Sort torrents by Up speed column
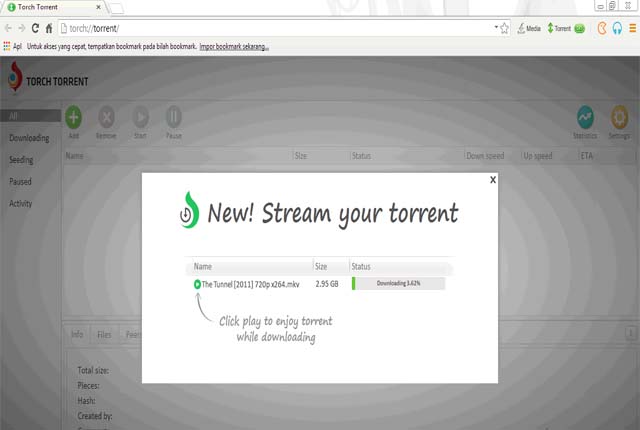Screen dimensions: 640x430 click(538, 156)
